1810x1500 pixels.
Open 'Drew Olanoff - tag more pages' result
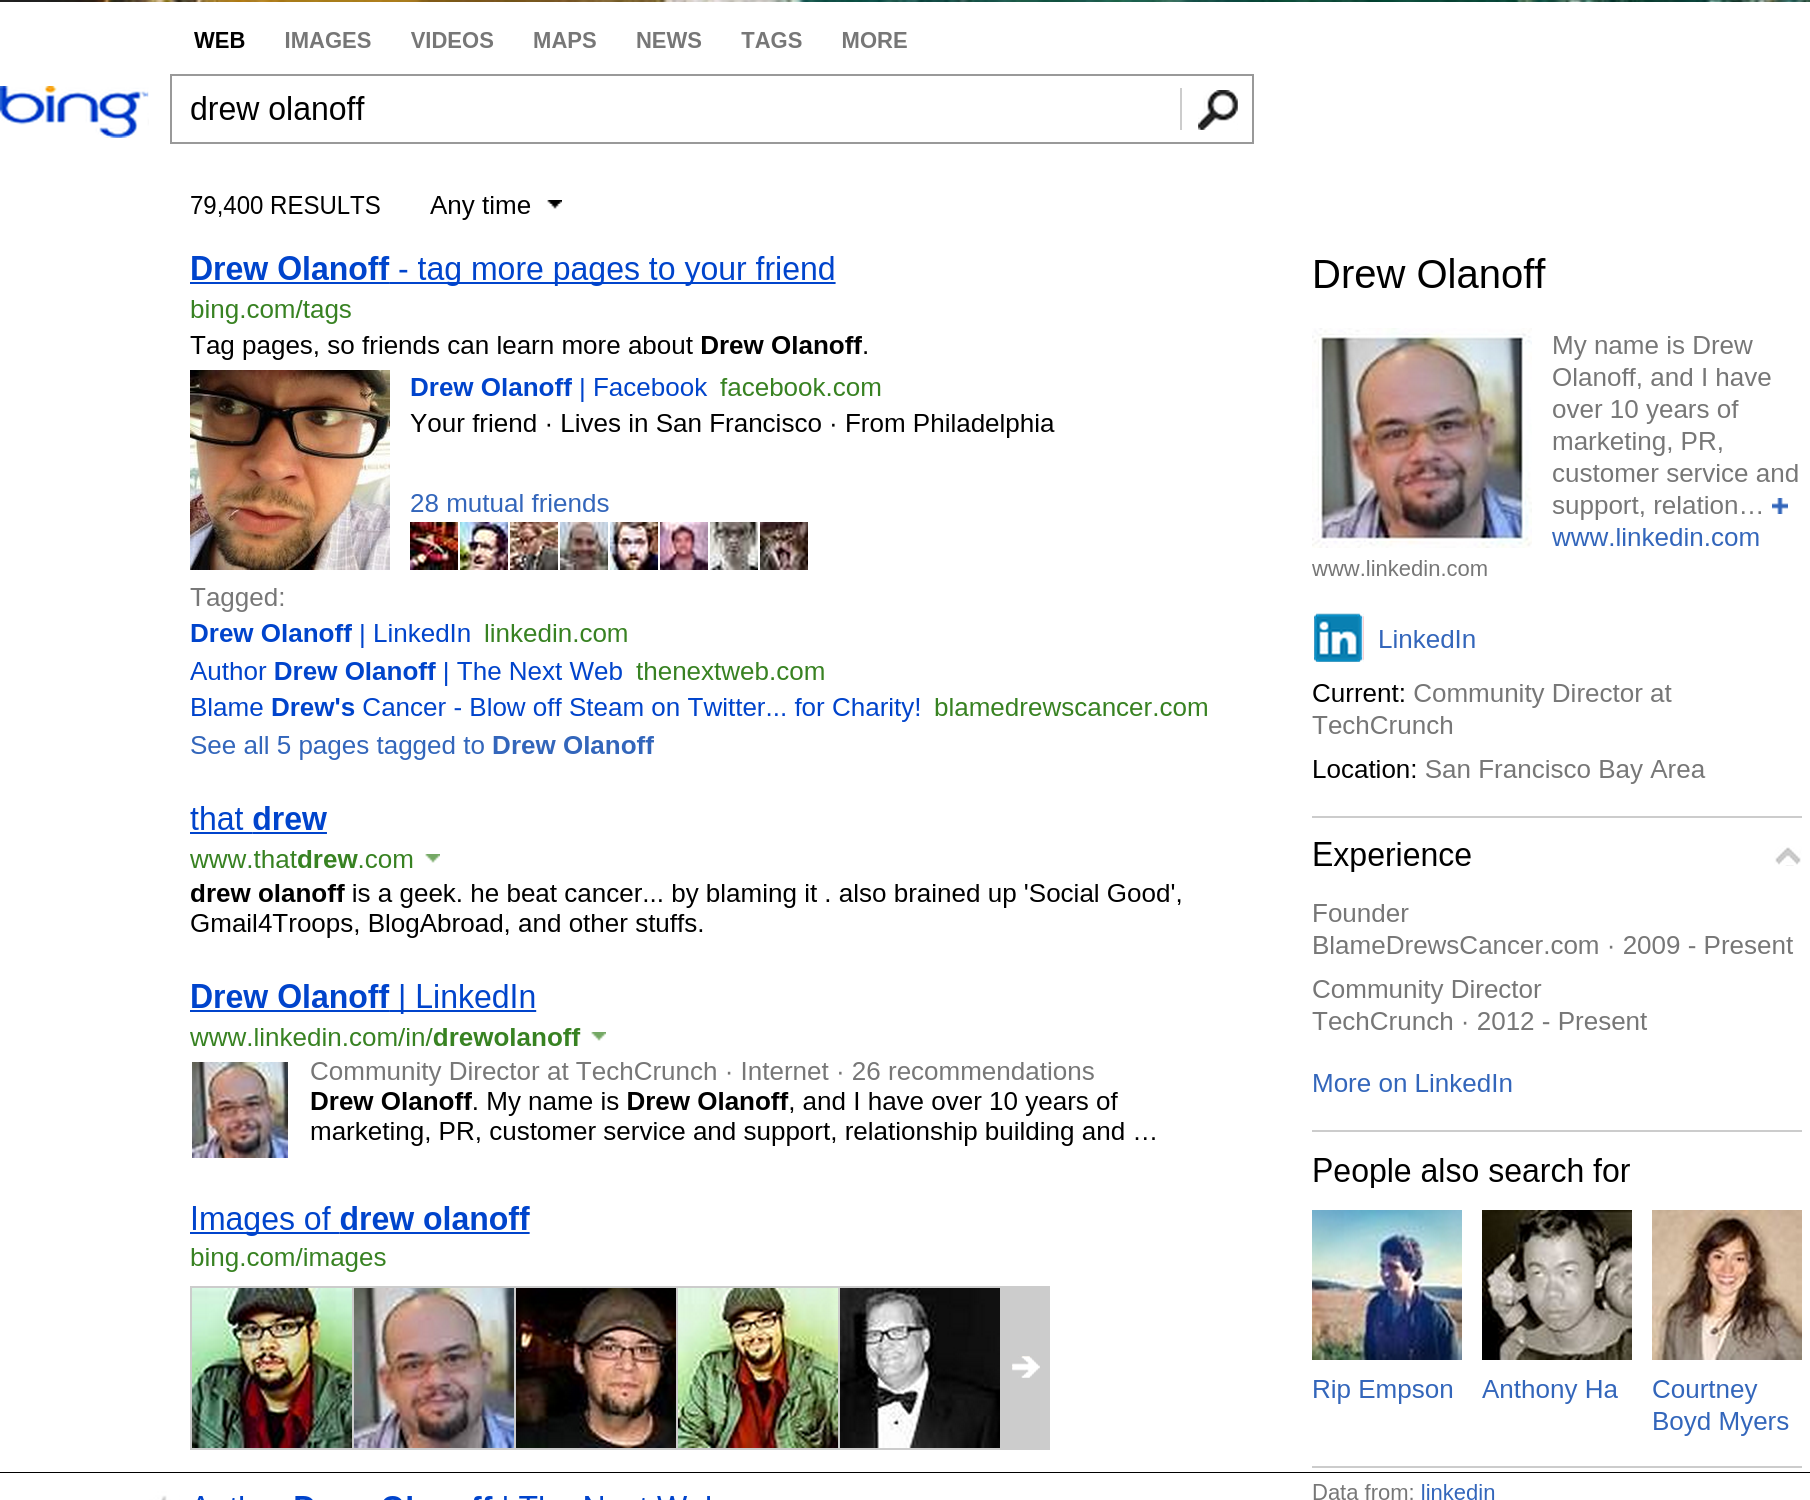(x=512, y=269)
